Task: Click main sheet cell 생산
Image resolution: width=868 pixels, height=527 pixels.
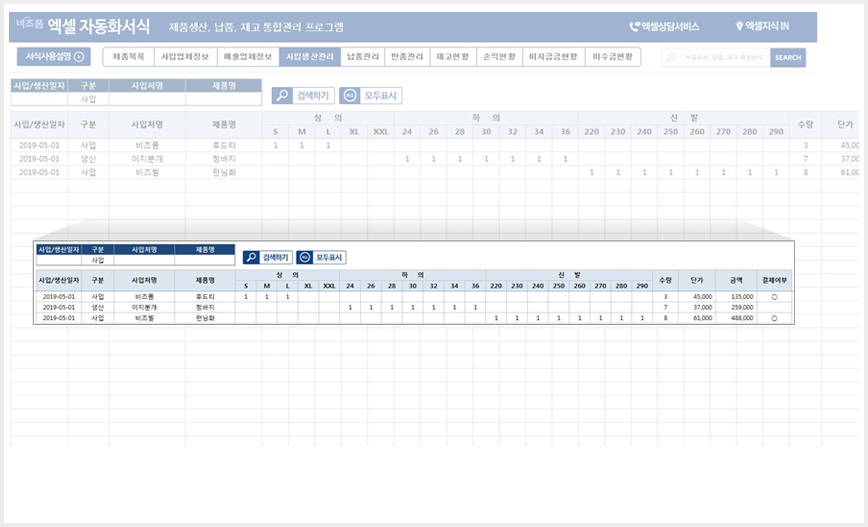Action: (88, 159)
